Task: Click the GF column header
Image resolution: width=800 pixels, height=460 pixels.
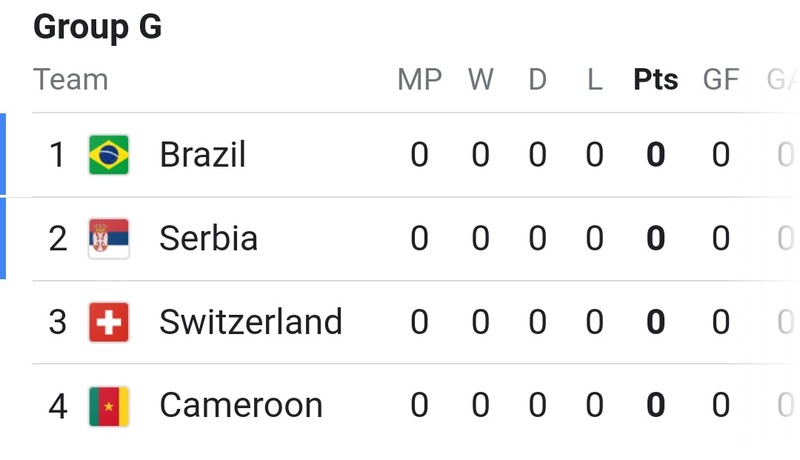Action: (720, 80)
